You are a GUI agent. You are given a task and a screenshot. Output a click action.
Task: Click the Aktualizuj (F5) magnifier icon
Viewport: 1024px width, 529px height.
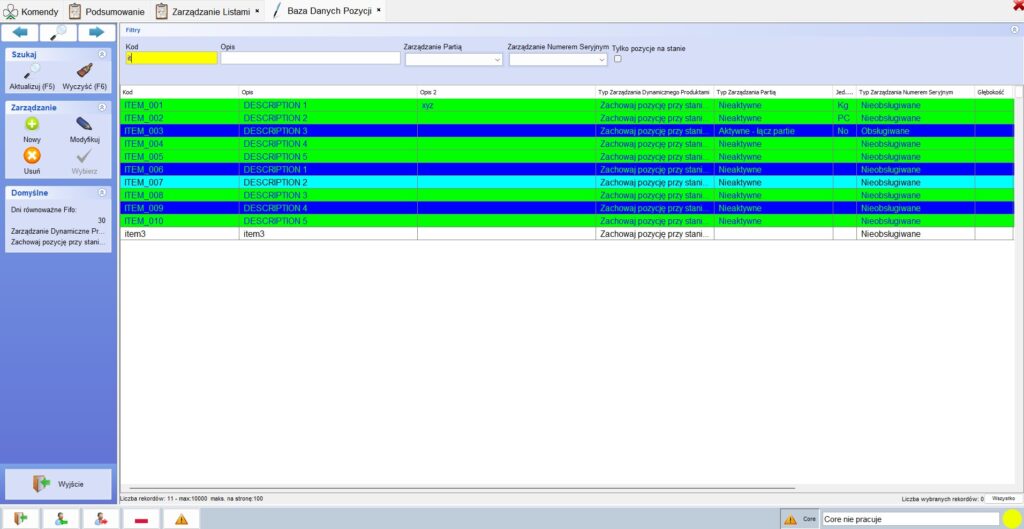32,71
